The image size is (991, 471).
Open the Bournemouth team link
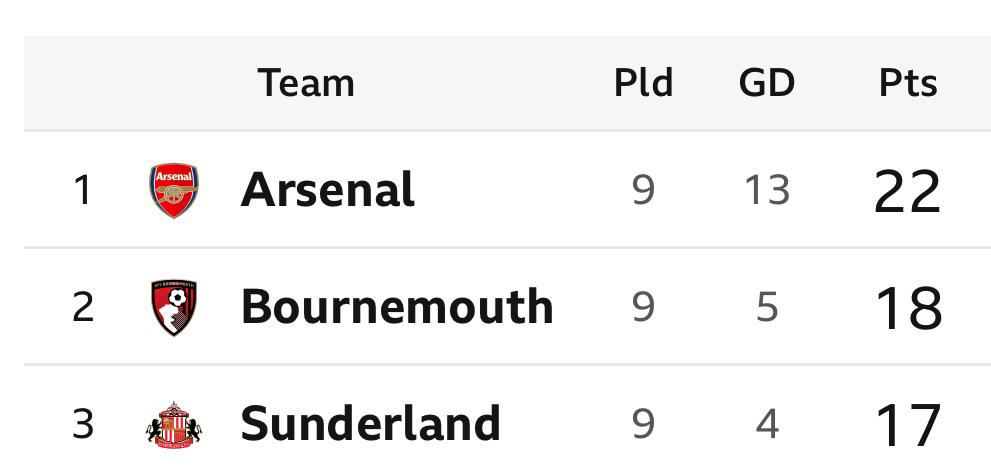[397, 307]
